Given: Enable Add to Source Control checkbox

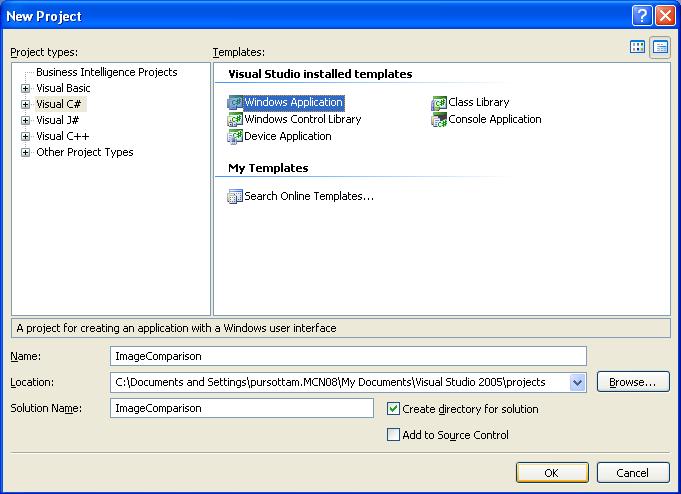Looking at the screenshot, I should 393,434.
